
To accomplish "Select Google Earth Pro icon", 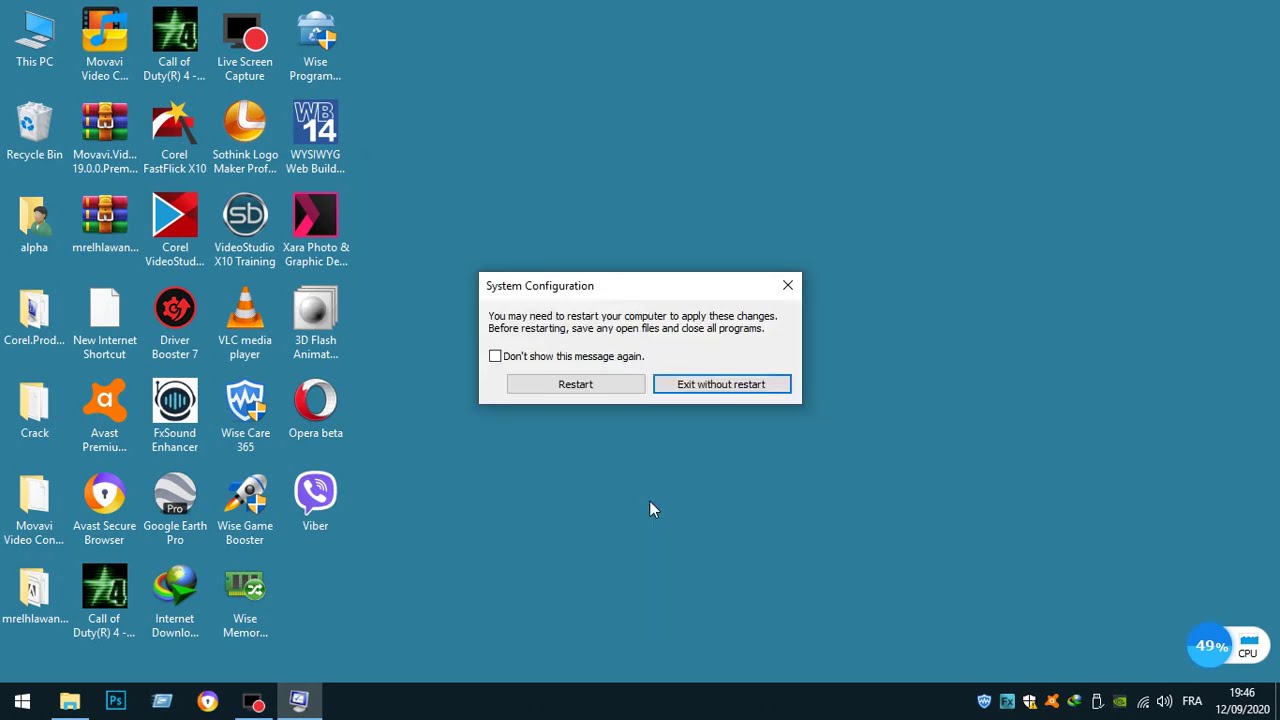I will (x=175, y=510).
